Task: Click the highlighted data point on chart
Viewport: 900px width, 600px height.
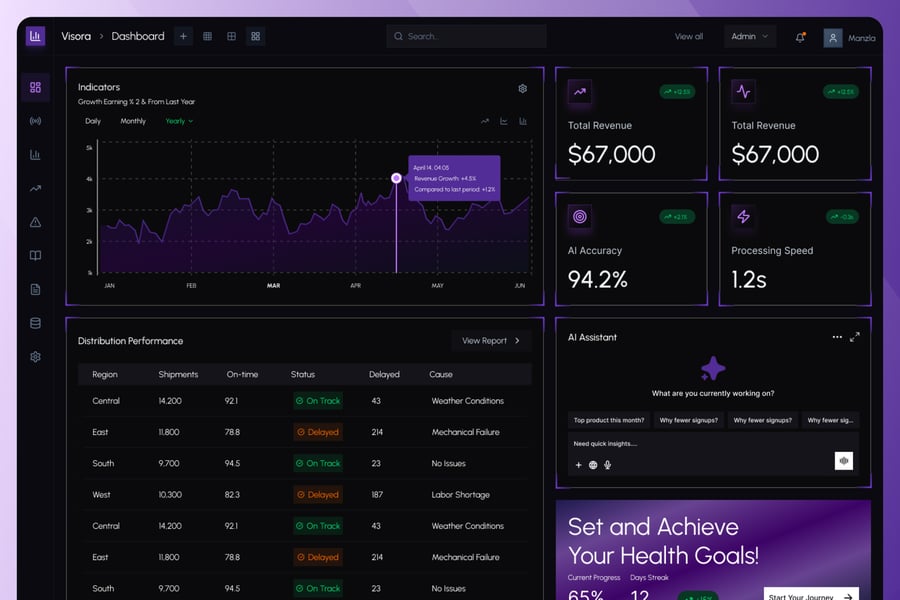Action: click(x=396, y=178)
